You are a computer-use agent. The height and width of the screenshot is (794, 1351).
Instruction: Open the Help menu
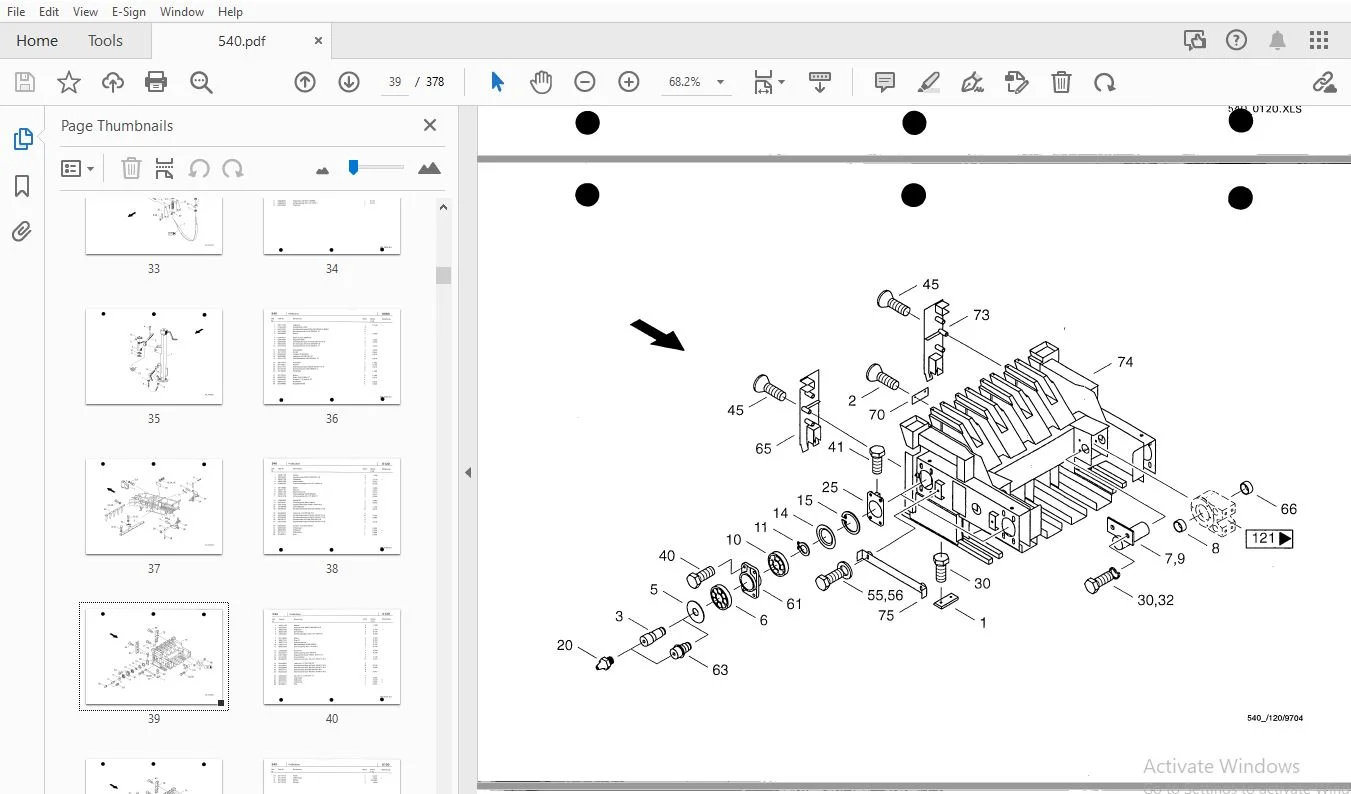point(230,11)
